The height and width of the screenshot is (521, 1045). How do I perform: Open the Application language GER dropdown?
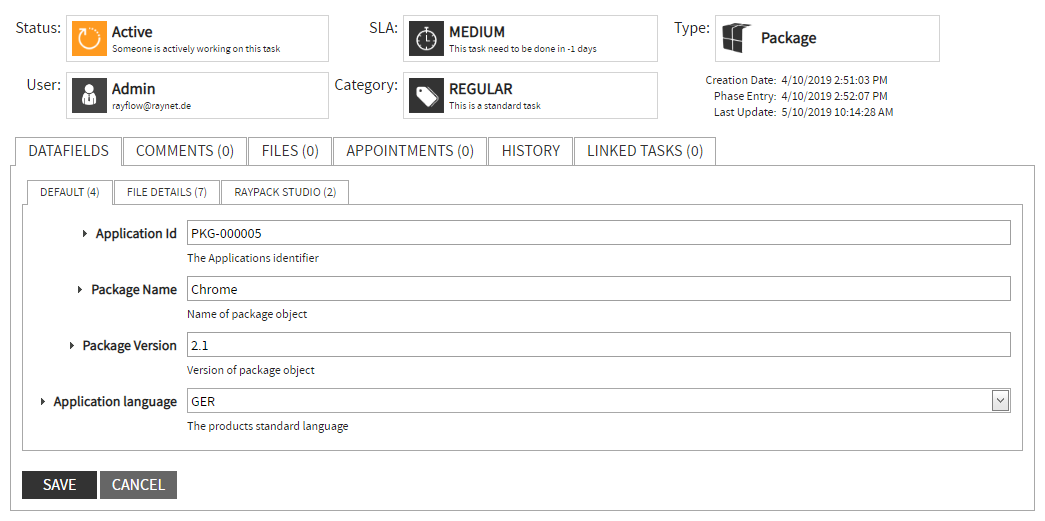[1000, 401]
